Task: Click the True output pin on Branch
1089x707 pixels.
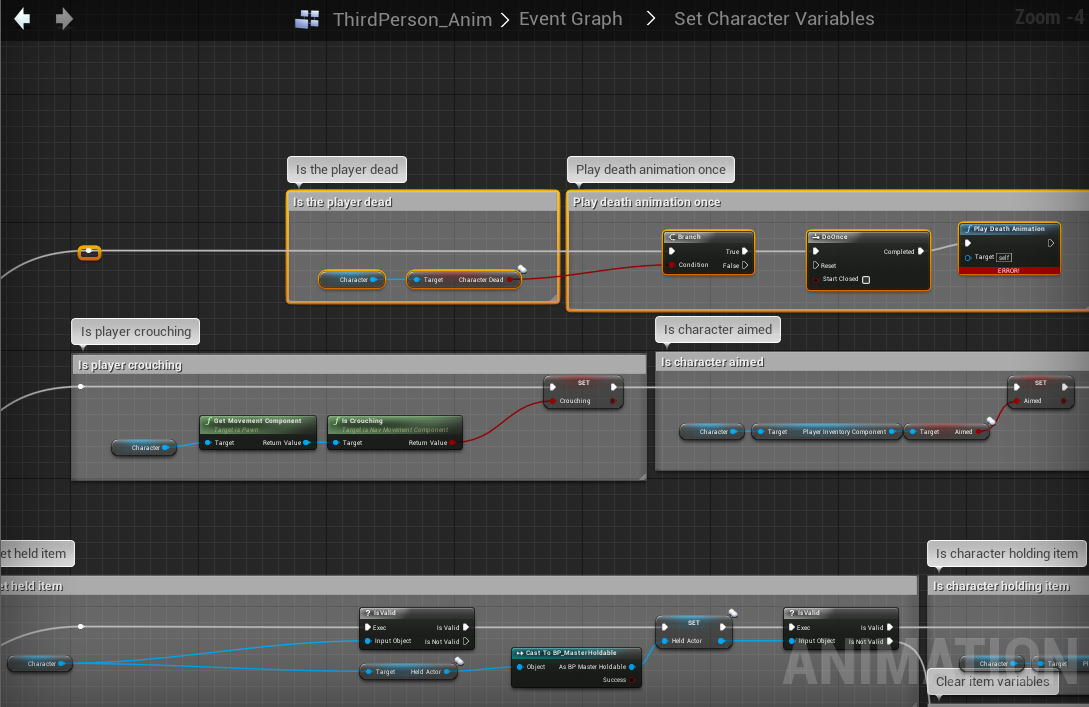Action: coord(746,252)
